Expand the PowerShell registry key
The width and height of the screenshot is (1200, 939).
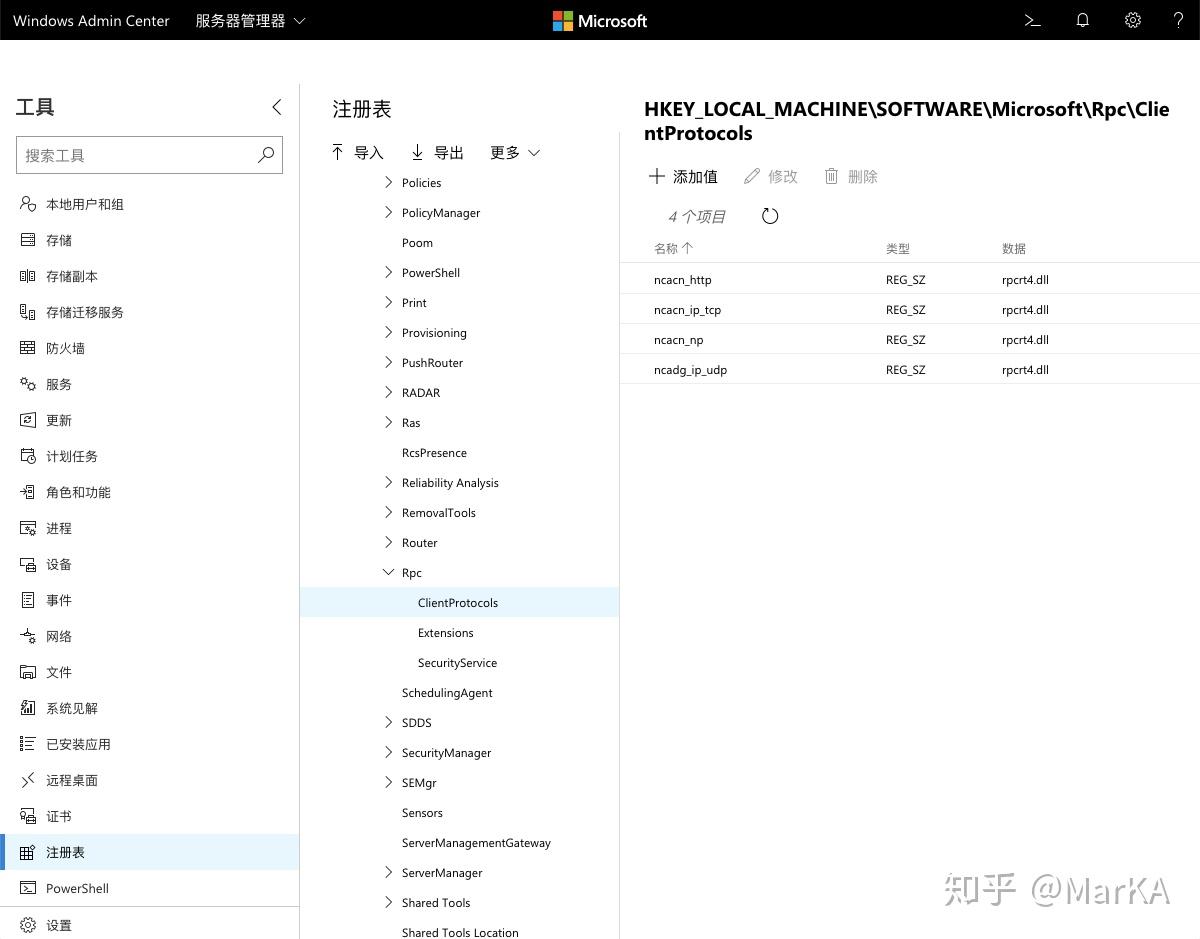(388, 273)
